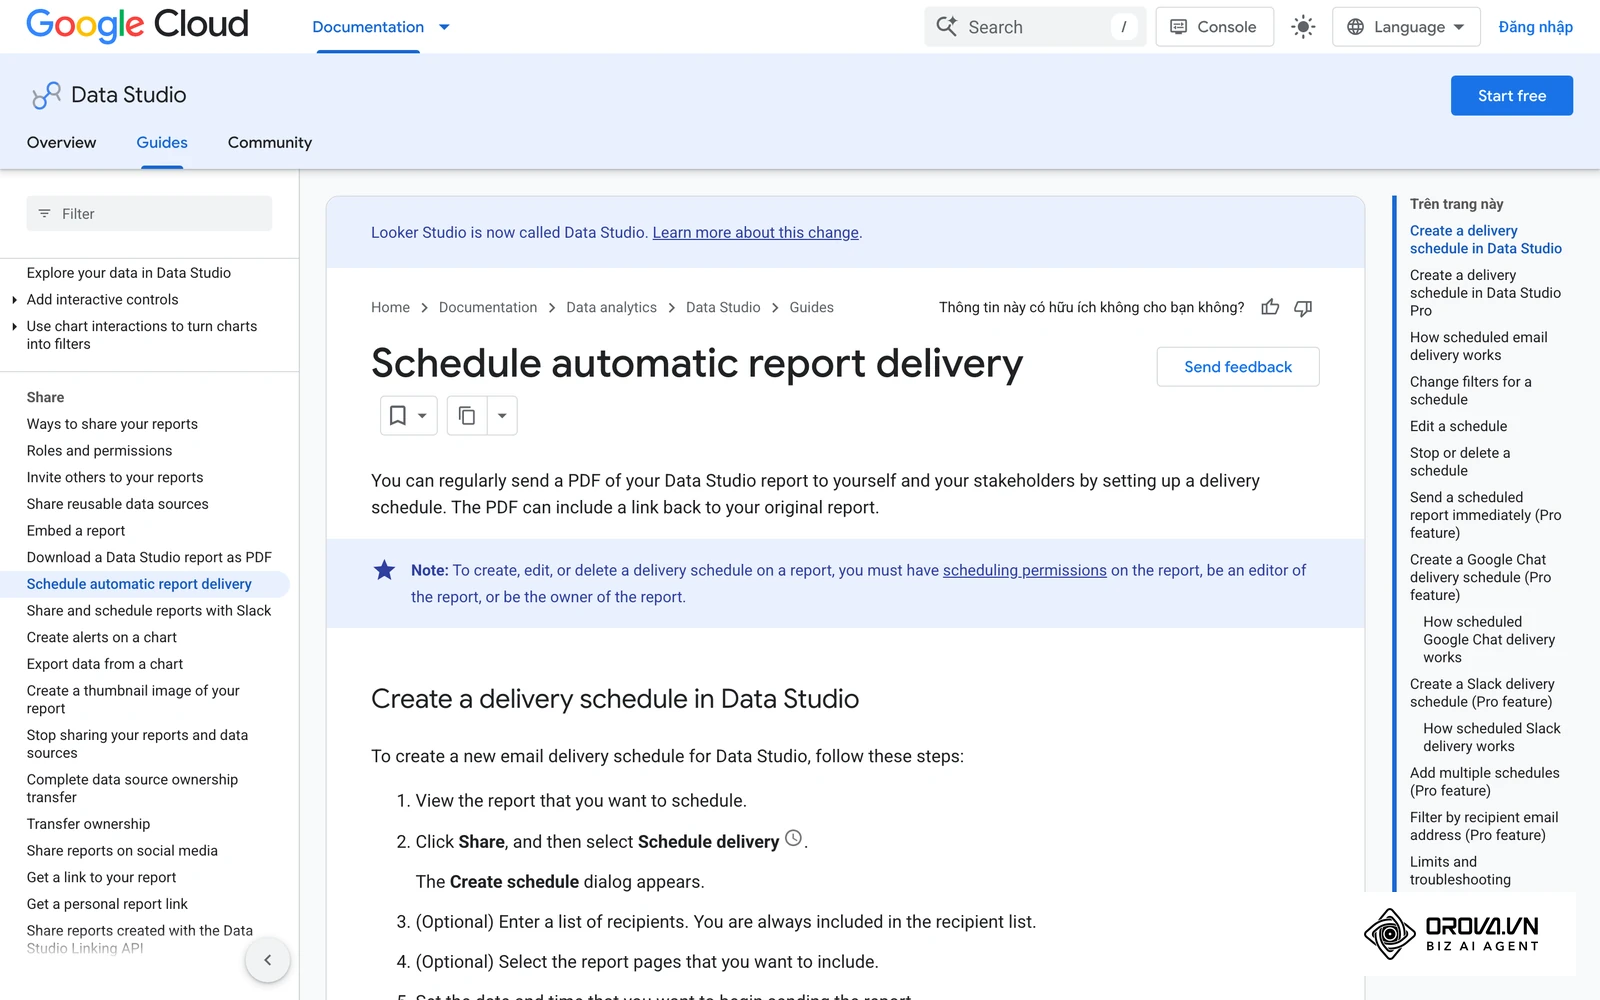Toggle the light/dark theme sun icon
The height and width of the screenshot is (1000, 1600).
[x=1303, y=27]
